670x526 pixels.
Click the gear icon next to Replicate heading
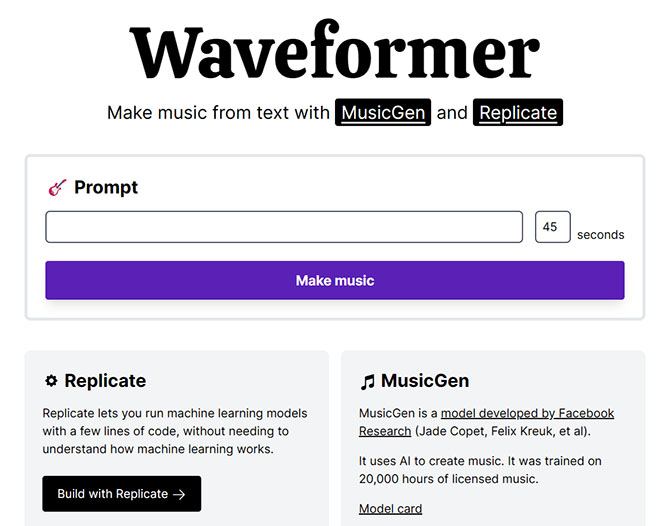51,380
